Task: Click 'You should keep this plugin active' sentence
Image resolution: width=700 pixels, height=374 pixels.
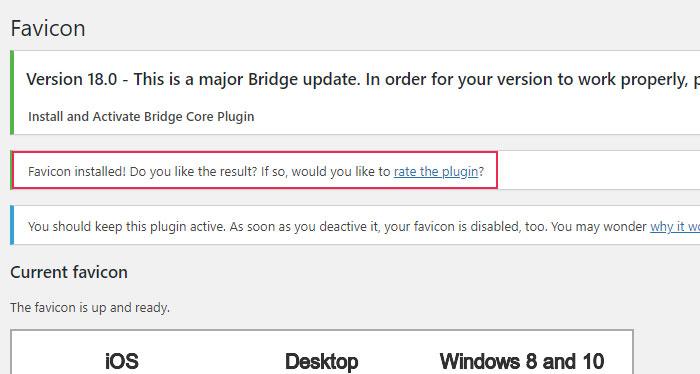Action: [127, 227]
